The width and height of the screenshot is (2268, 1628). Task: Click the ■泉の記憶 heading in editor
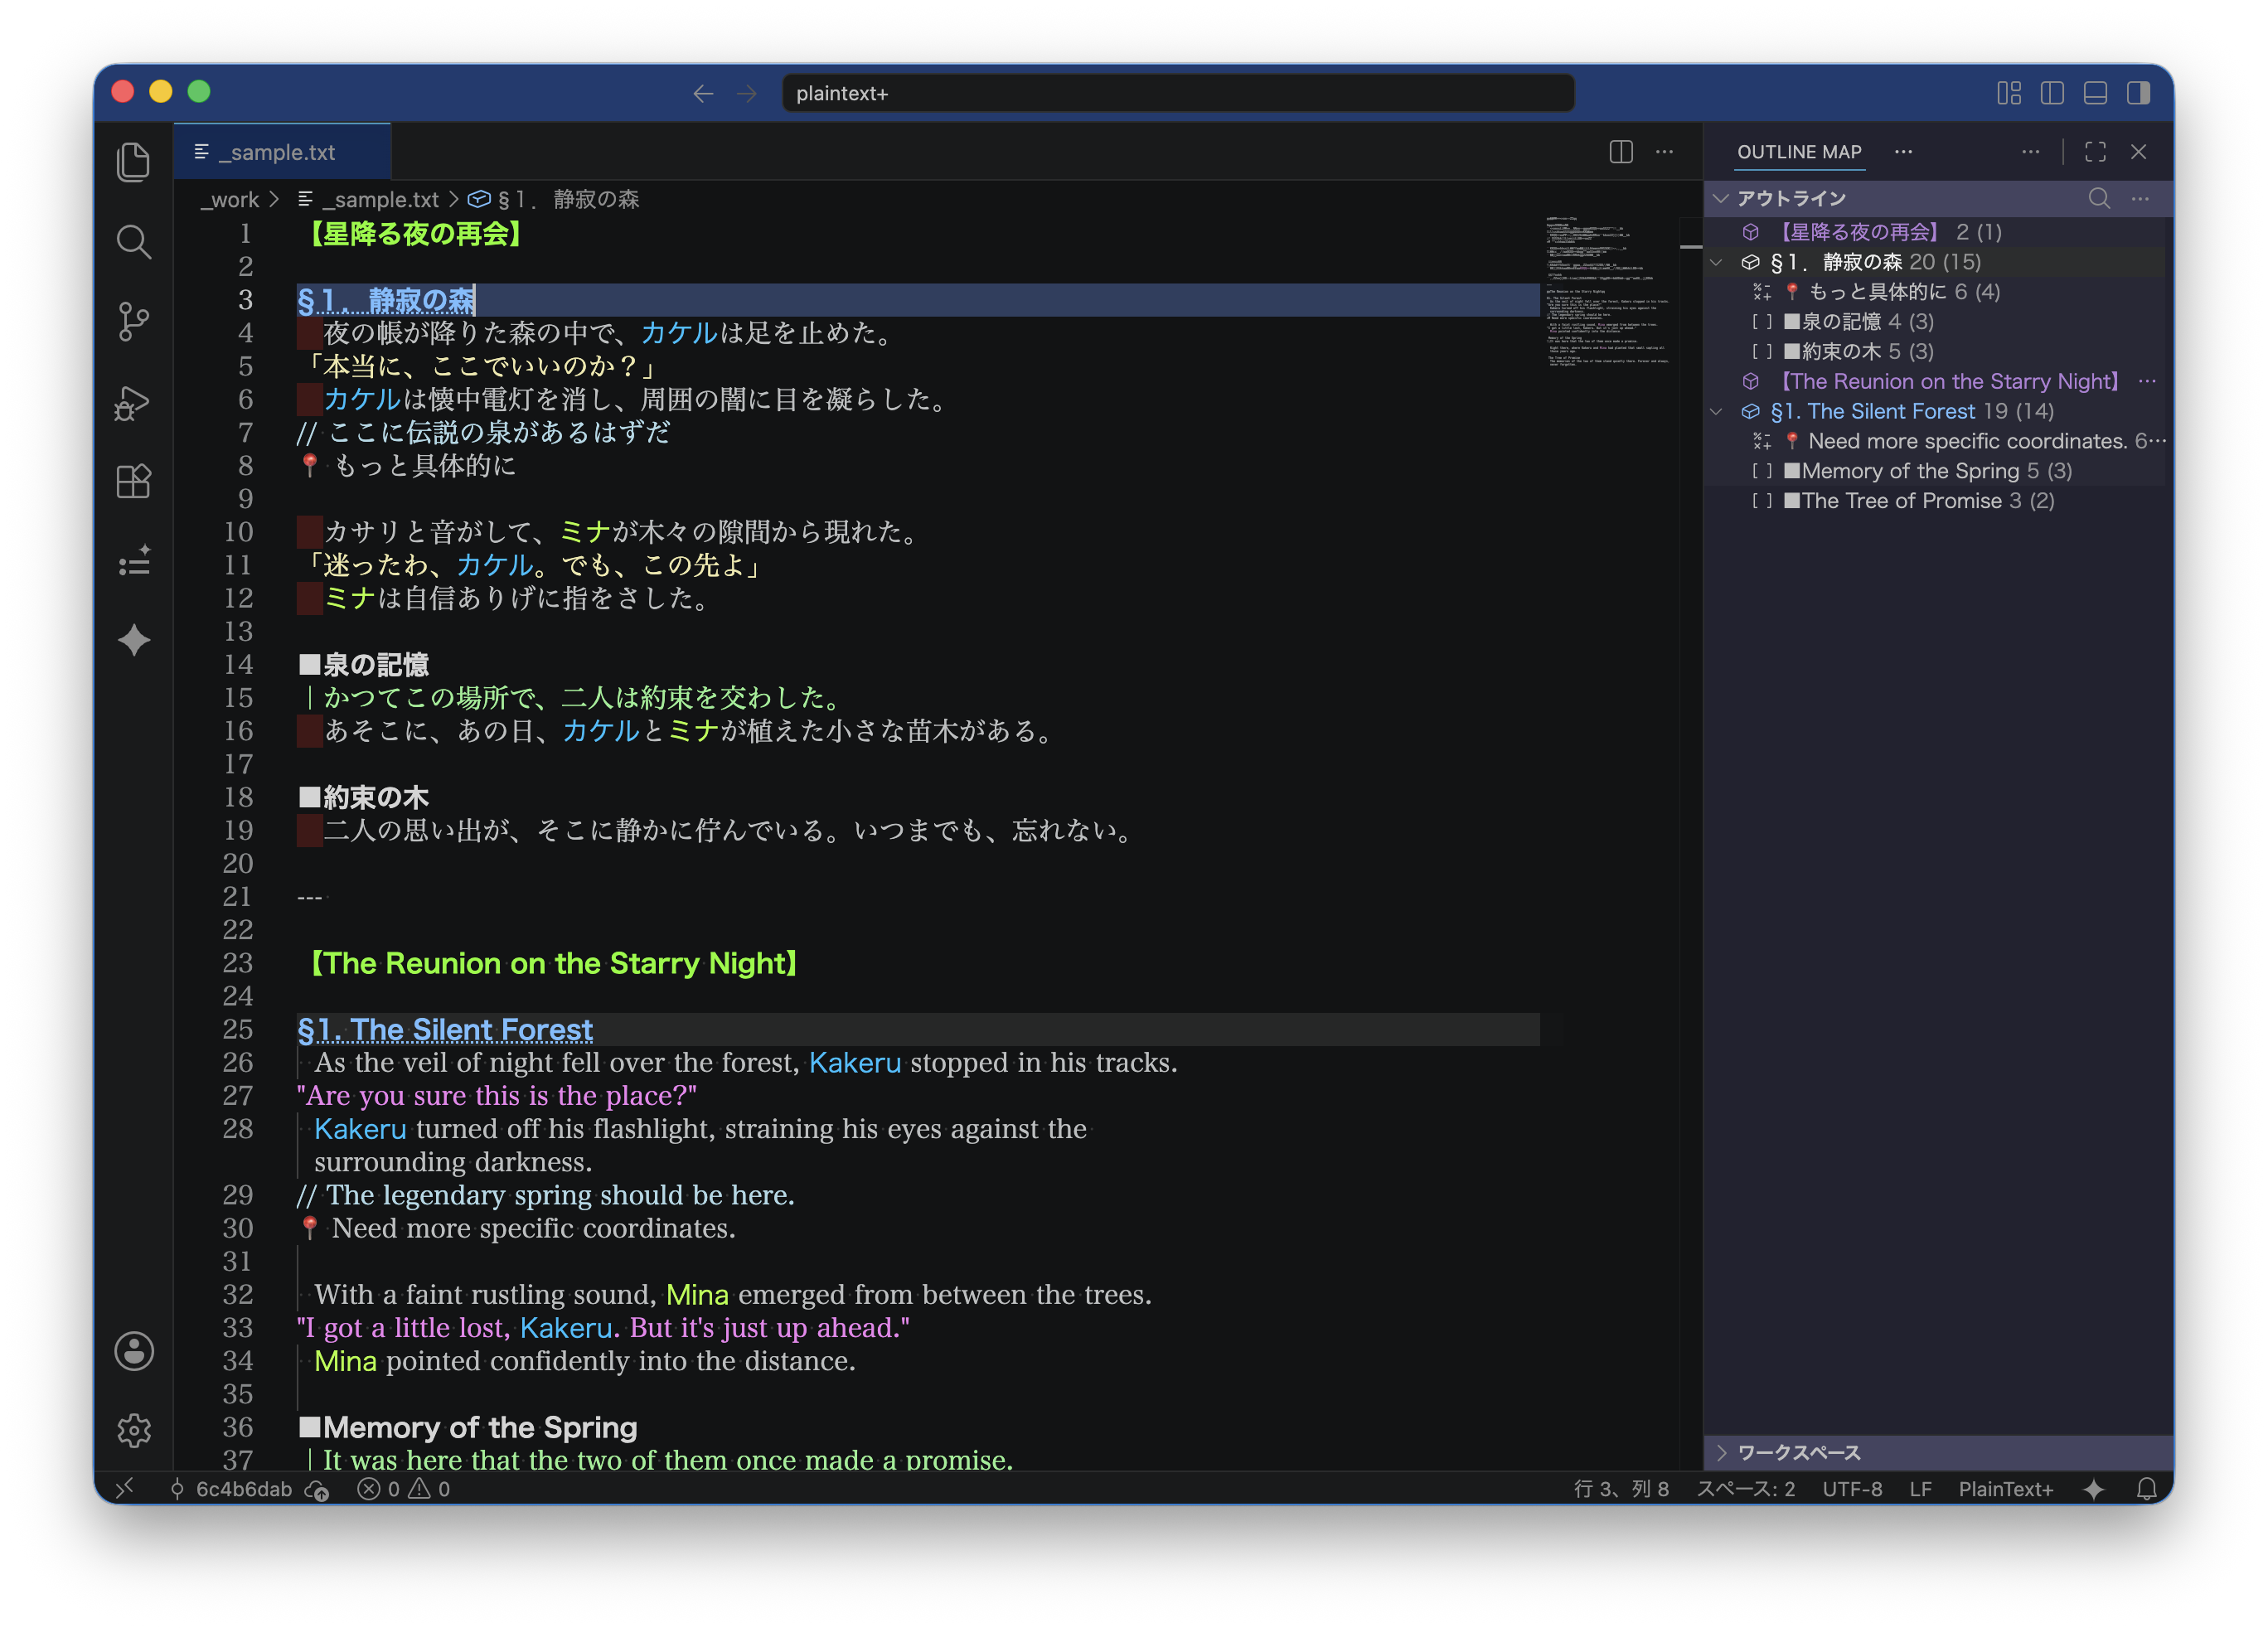click(363, 665)
